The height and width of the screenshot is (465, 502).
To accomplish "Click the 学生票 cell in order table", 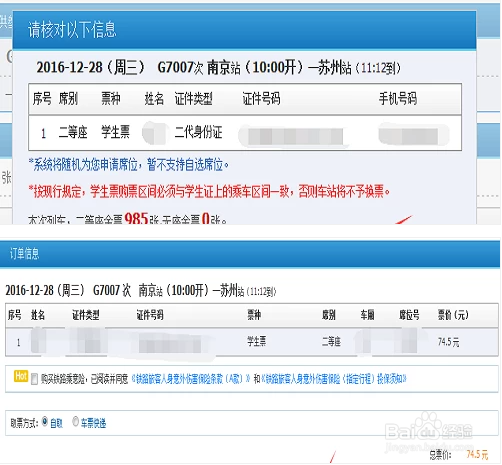I will click(x=256, y=341).
